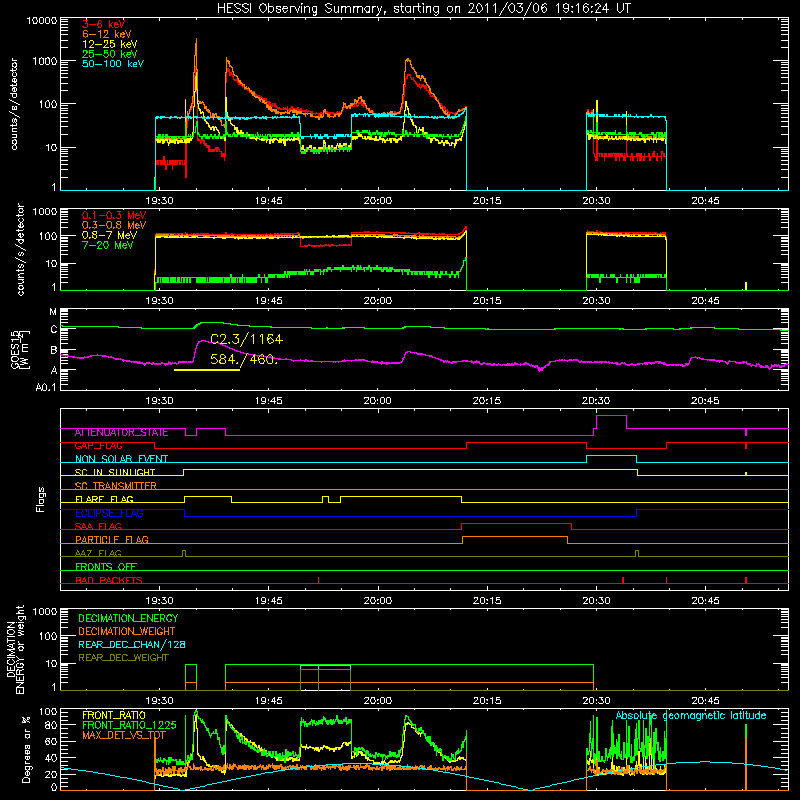
Task: Select the green 25-50 keV legend label
Action: click(110, 54)
